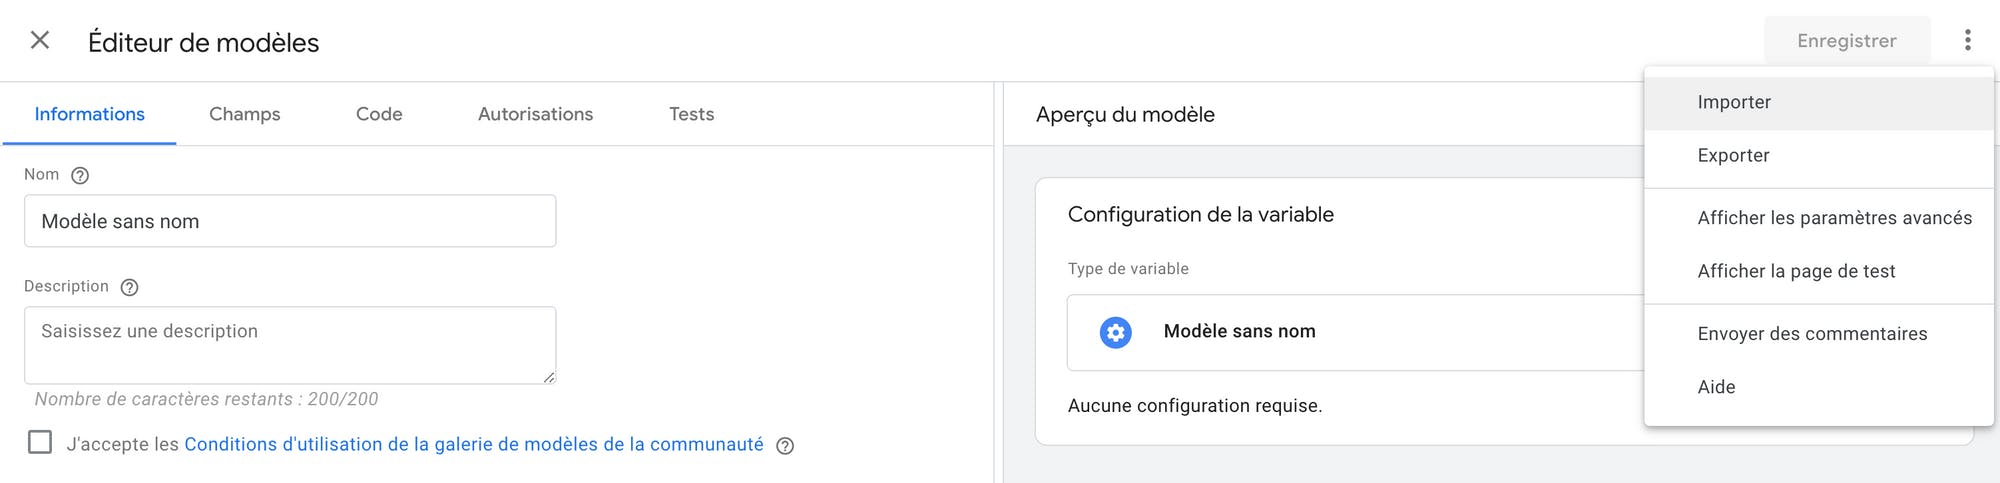Viewport: 2000px width, 483px height.
Task: Click the Enregistrer button
Action: tap(1846, 41)
